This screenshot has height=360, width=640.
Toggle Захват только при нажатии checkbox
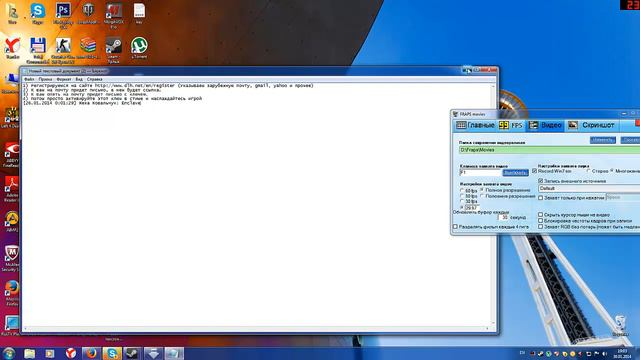pos(541,198)
